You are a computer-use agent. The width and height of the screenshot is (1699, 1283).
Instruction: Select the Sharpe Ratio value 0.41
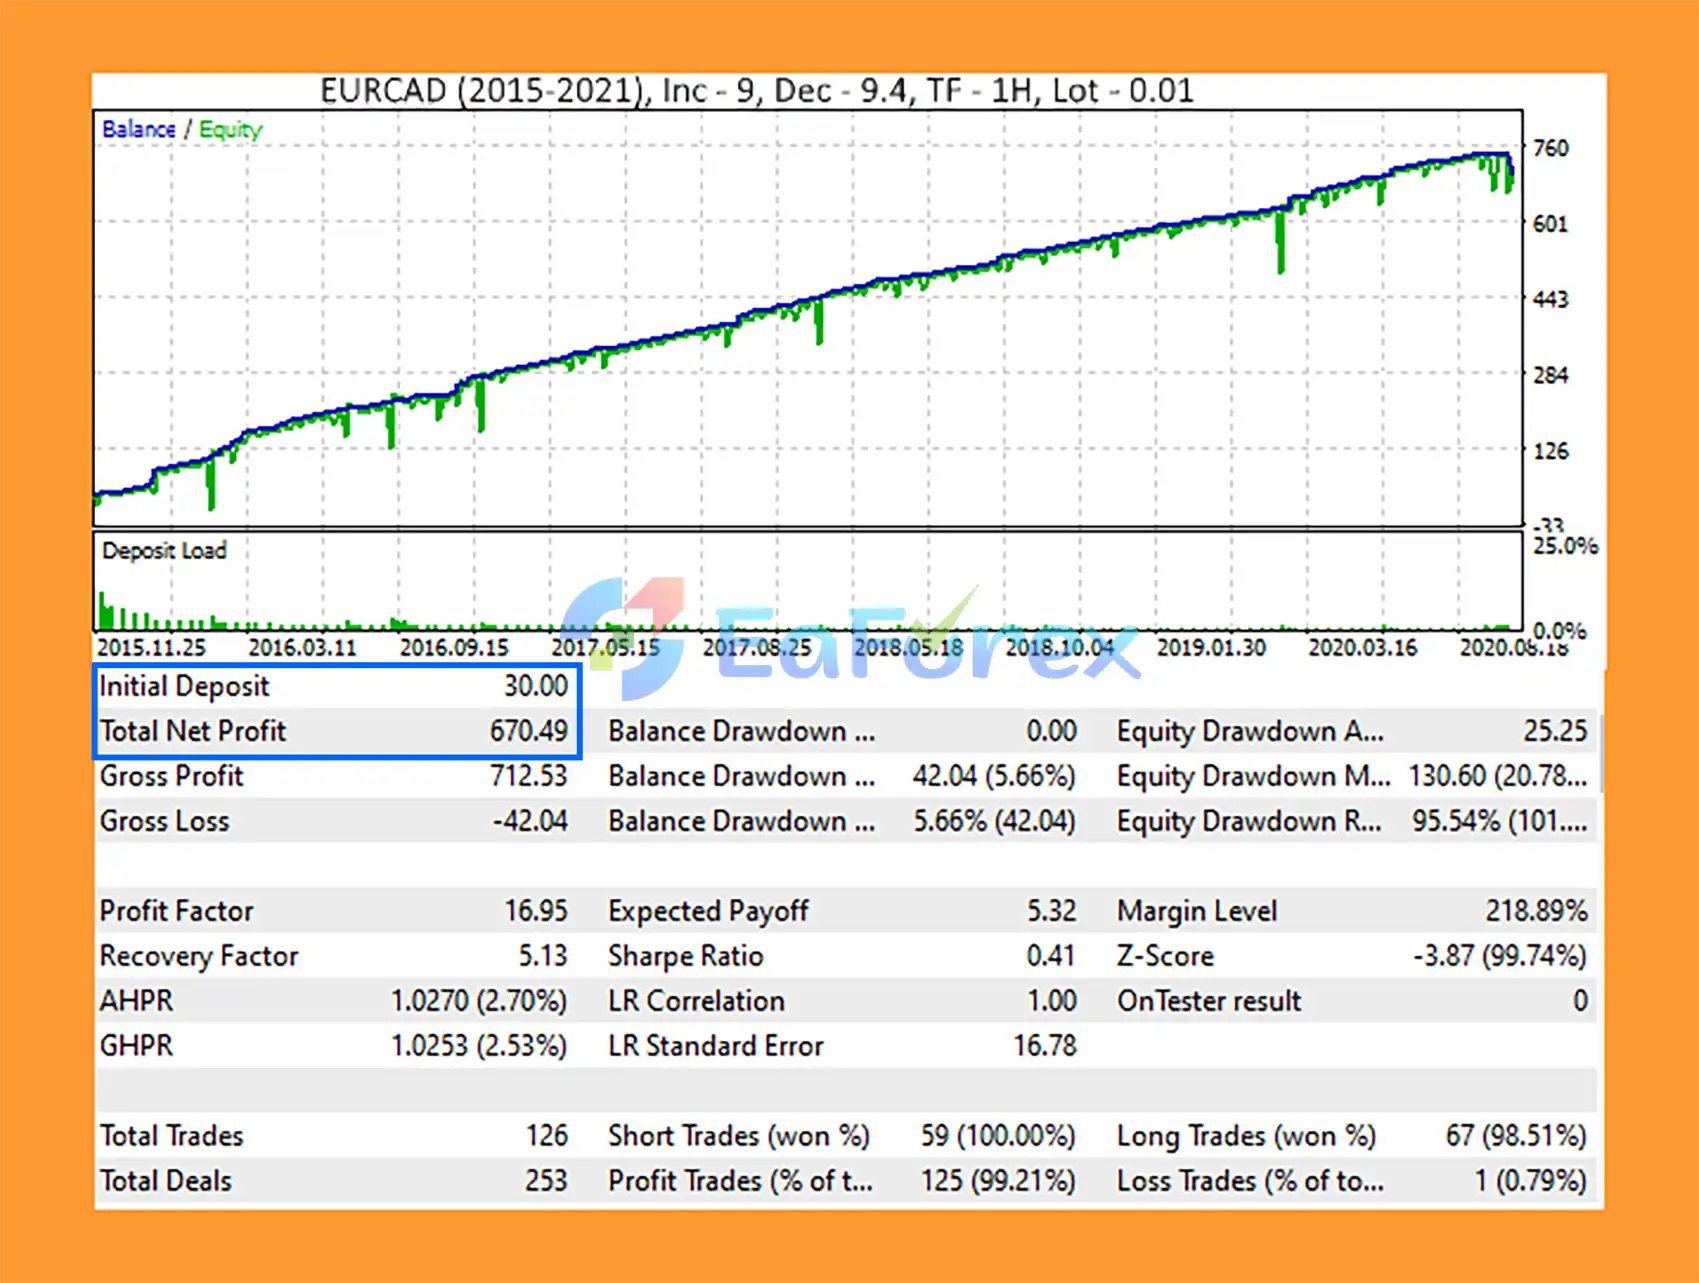pyautogui.click(x=1051, y=956)
